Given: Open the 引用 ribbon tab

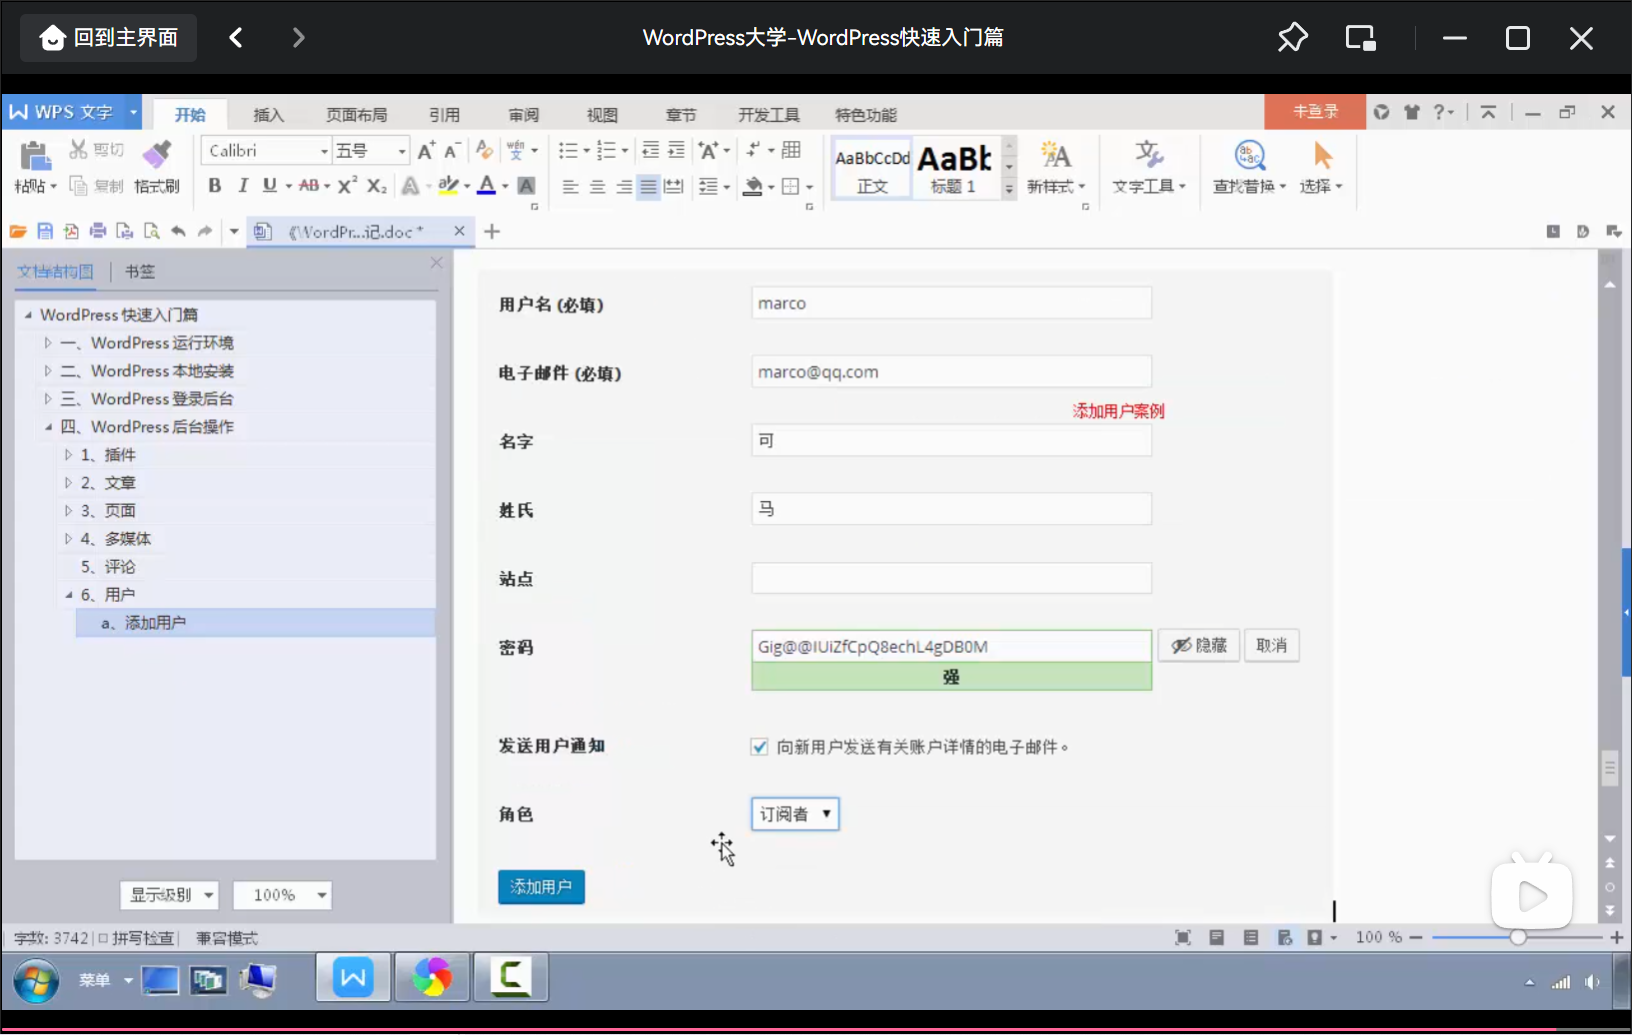Looking at the screenshot, I should click(444, 115).
